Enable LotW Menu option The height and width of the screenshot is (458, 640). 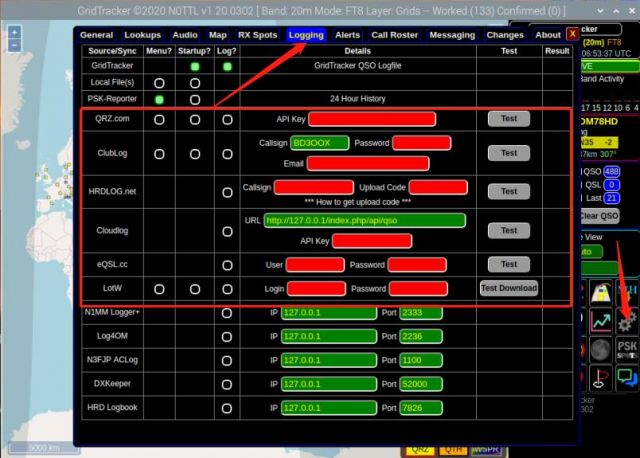pos(159,289)
